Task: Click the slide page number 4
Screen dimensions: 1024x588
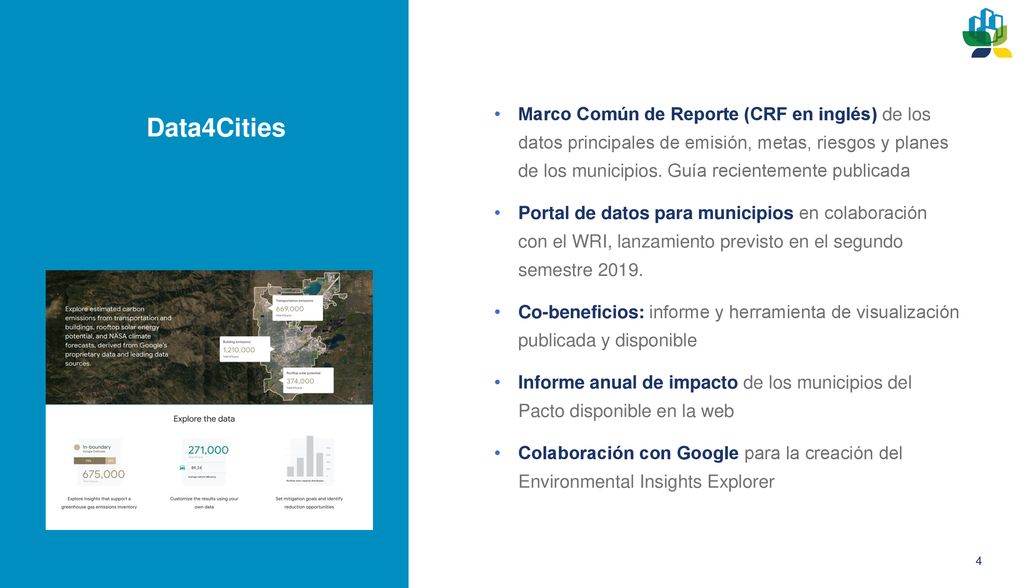Action: pos(978,561)
